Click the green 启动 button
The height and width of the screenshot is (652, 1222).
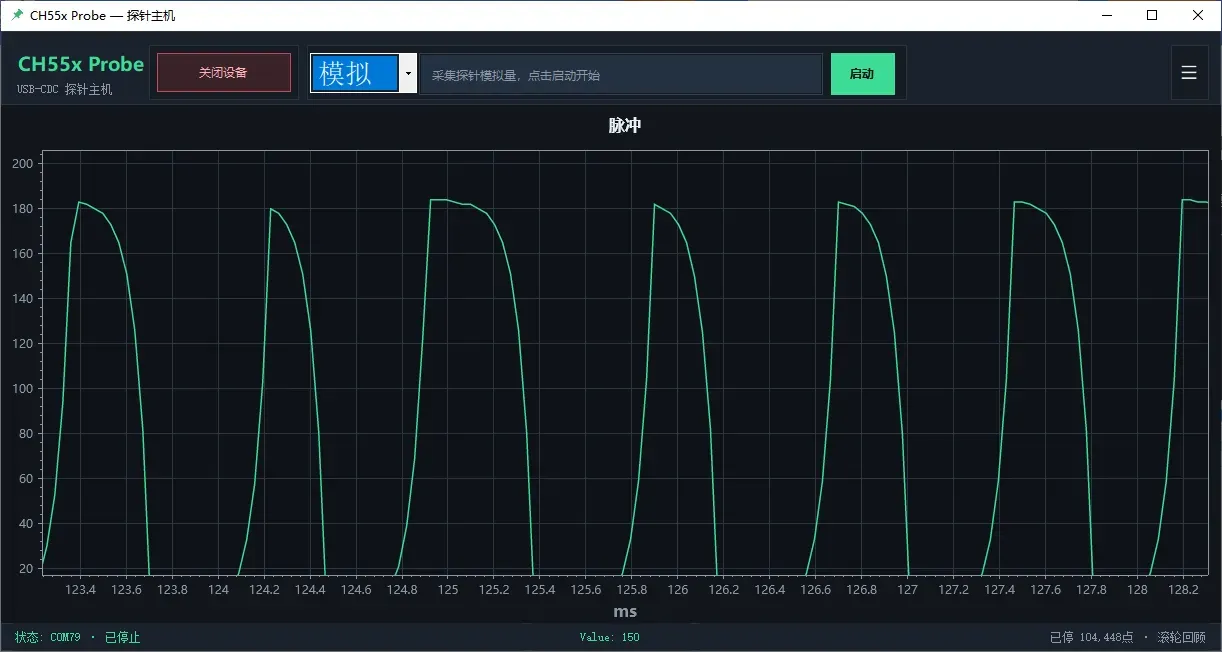click(x=862, y=74)
